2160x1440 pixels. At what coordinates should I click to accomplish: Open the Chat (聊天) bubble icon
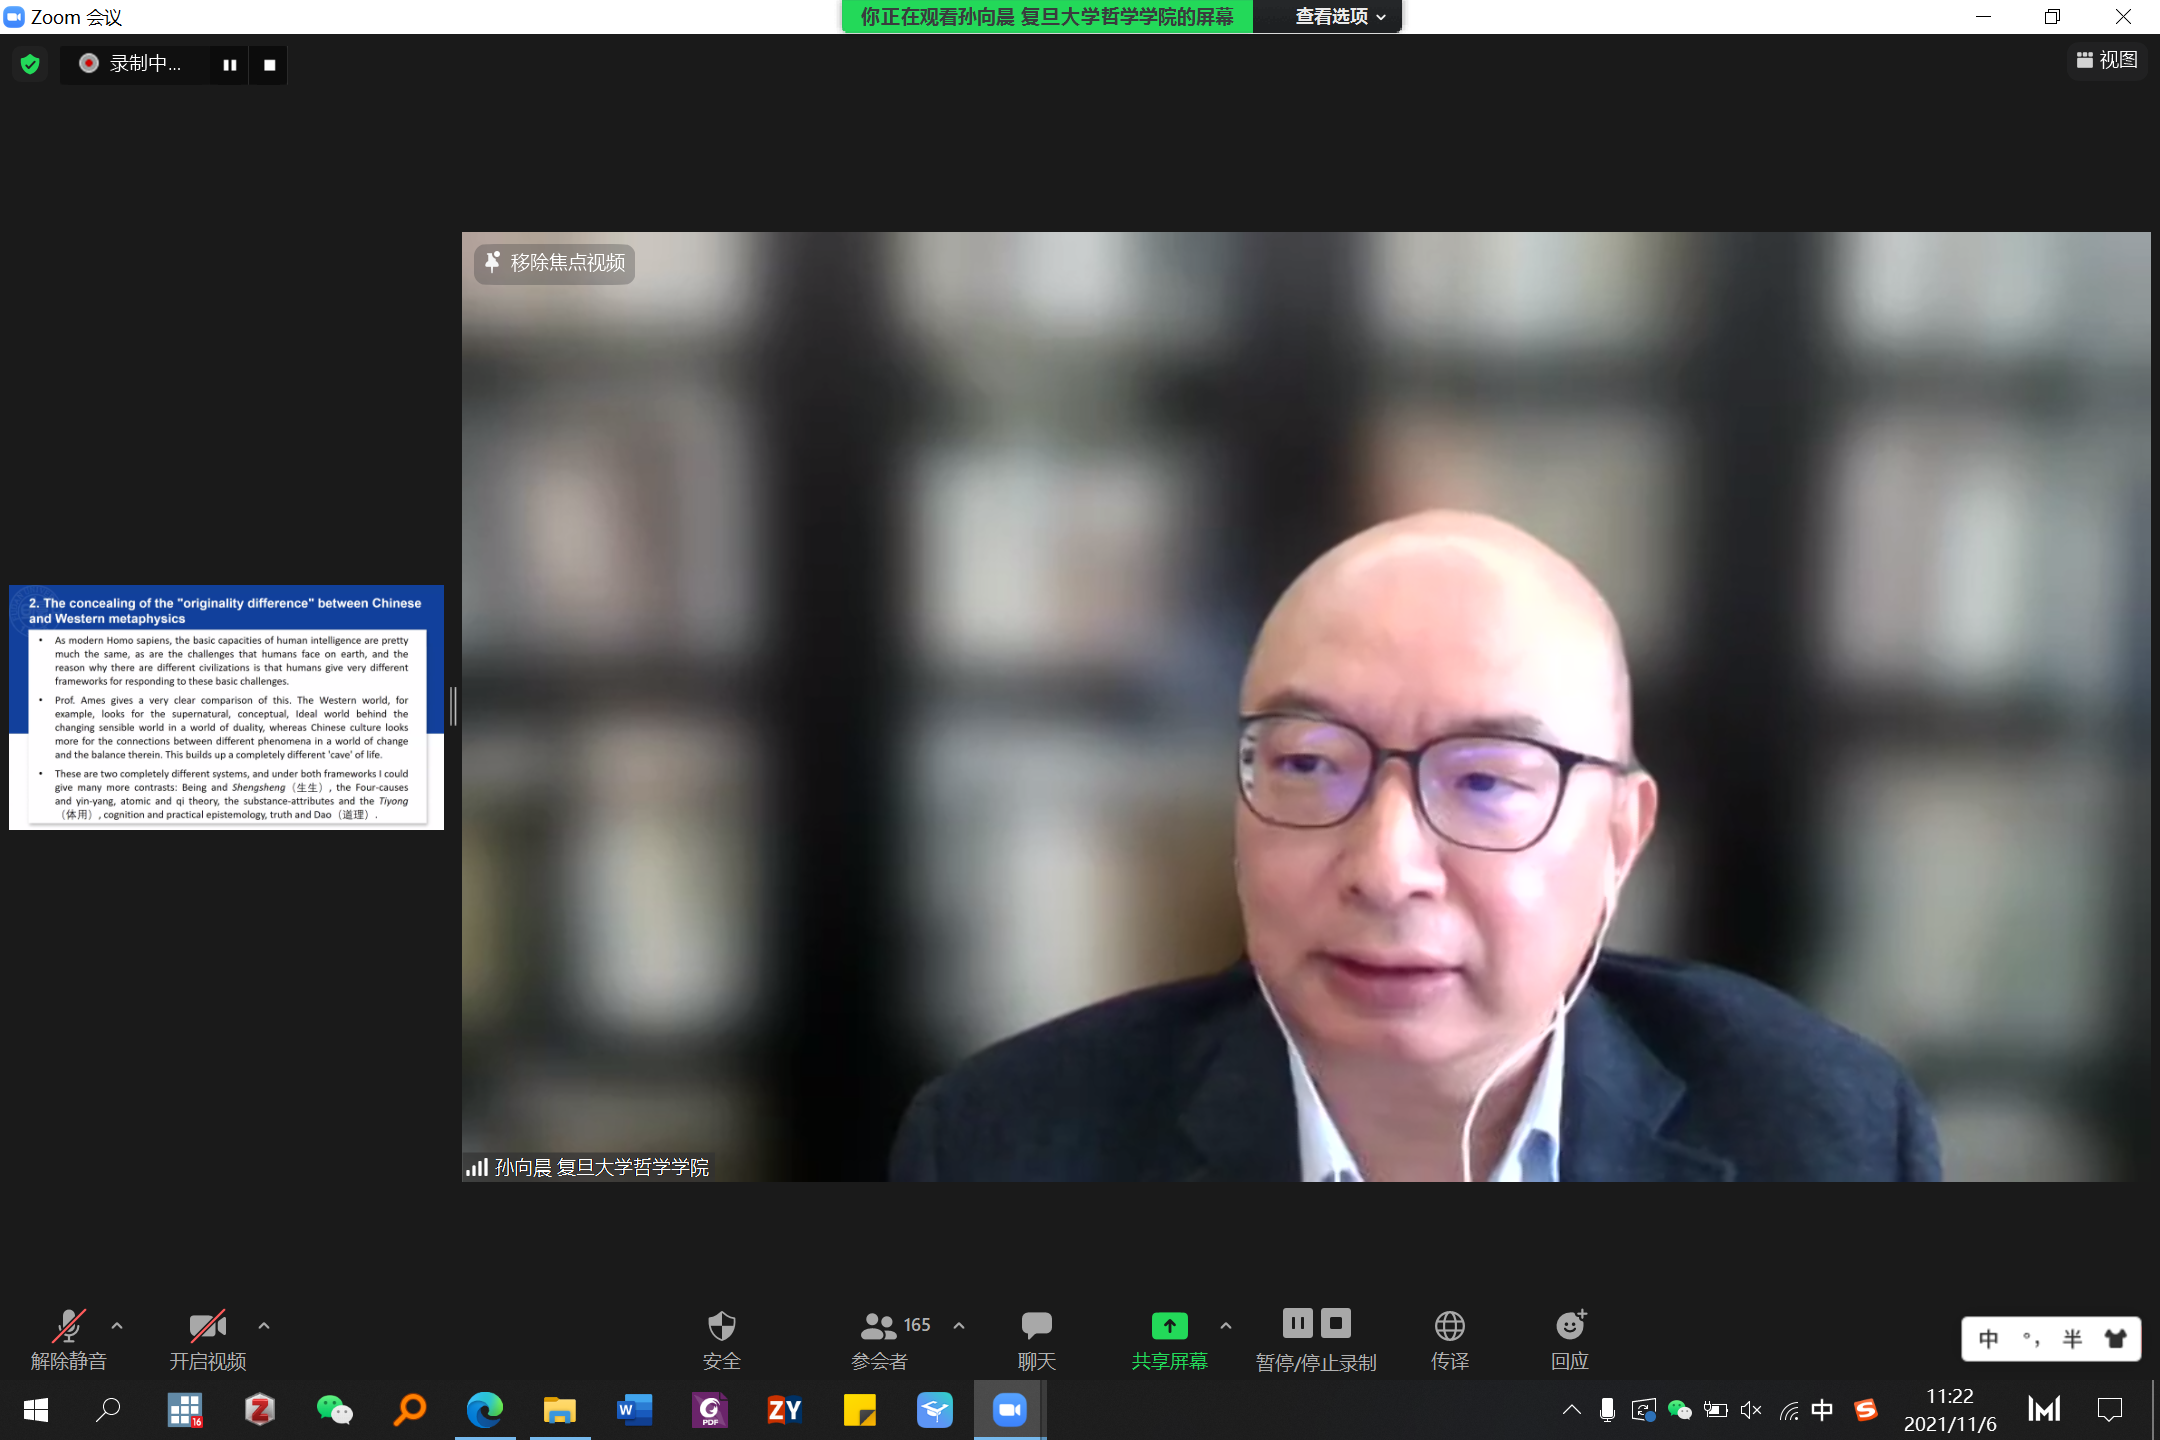click(x=1036, y=1327)
